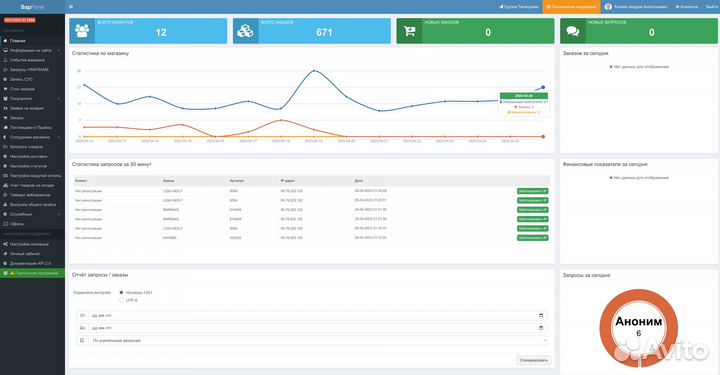Click the icon beside Запросы VIN/FRAME
Screen dimensions: 720x375
6,70
